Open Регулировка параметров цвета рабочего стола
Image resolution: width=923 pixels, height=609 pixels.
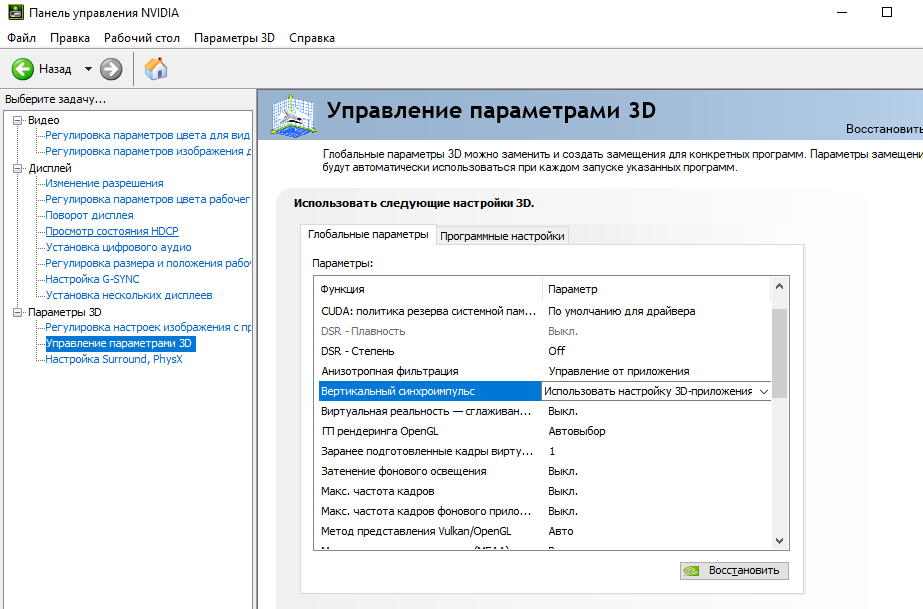click(x=147, y=199)
